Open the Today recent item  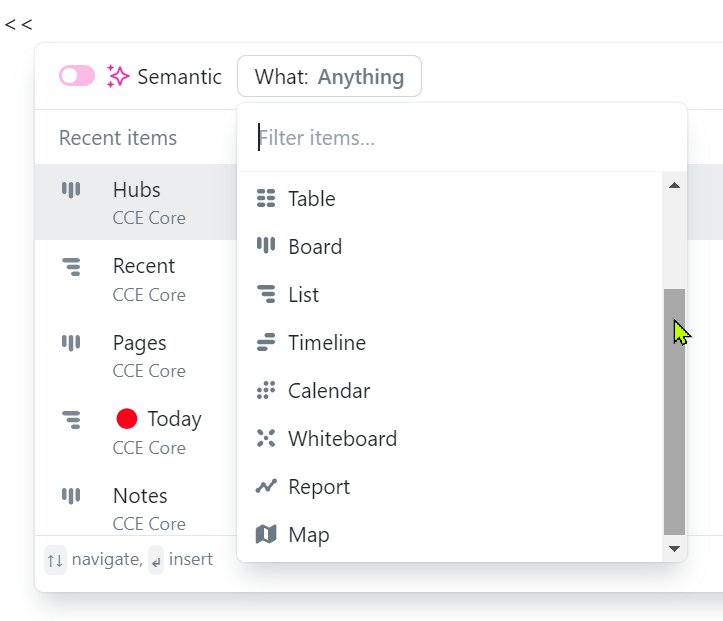[136, 432]
